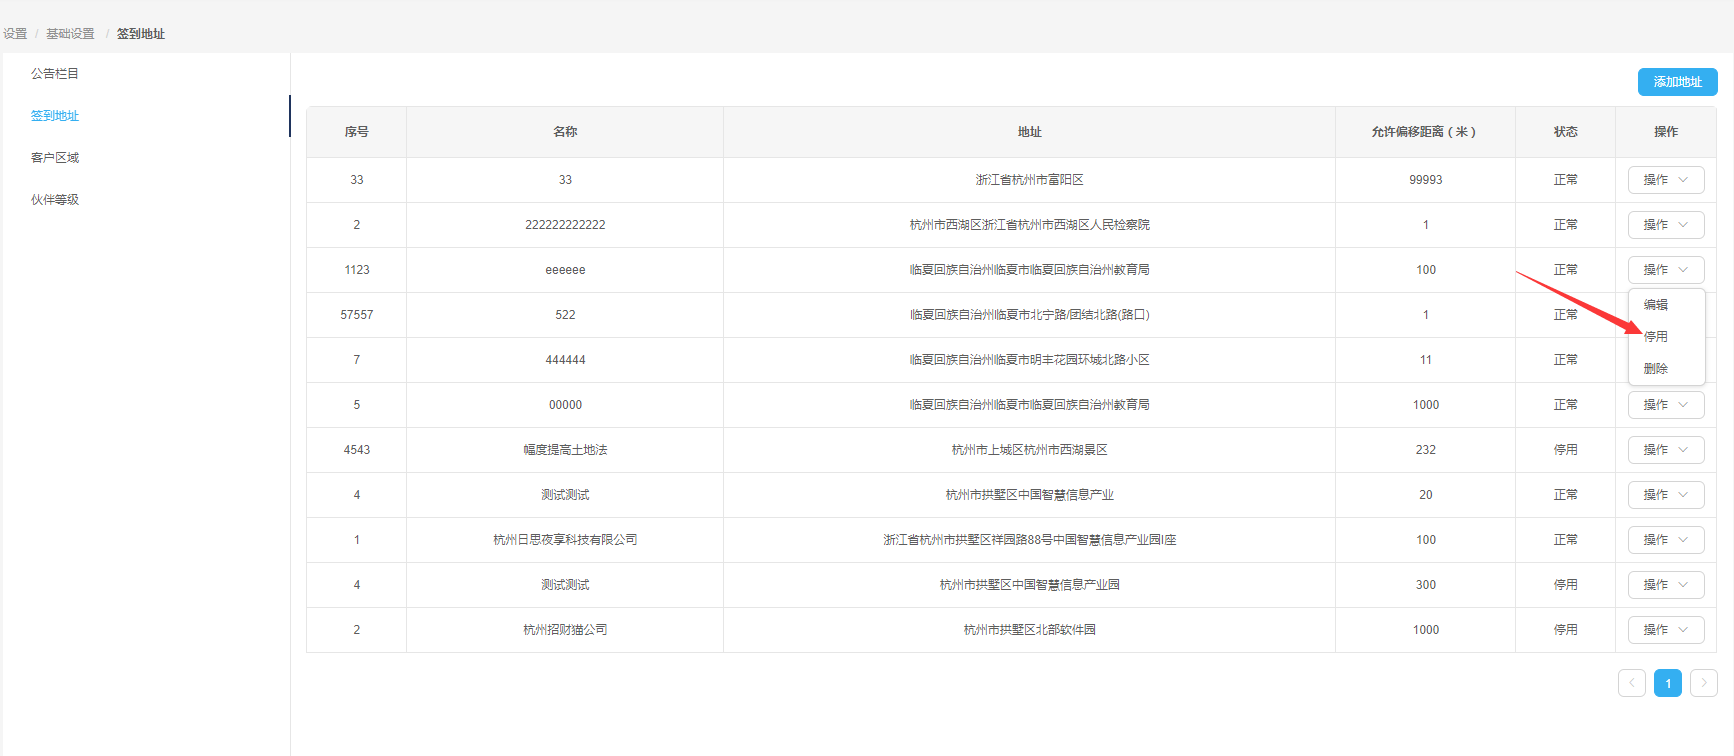Open 操作 dropdown for 杭州招财猫公司 row
1734x756 pixels.
(x=1665, y=630)
